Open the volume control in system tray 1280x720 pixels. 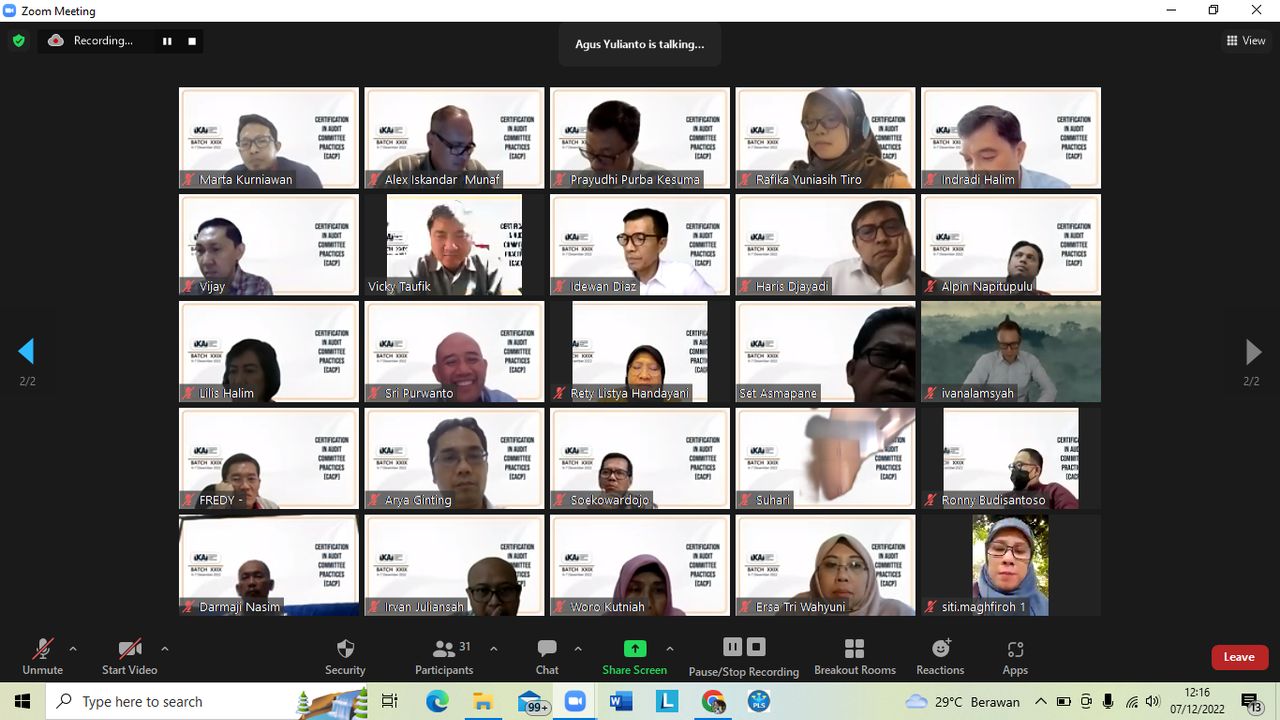click(1153, 701)
